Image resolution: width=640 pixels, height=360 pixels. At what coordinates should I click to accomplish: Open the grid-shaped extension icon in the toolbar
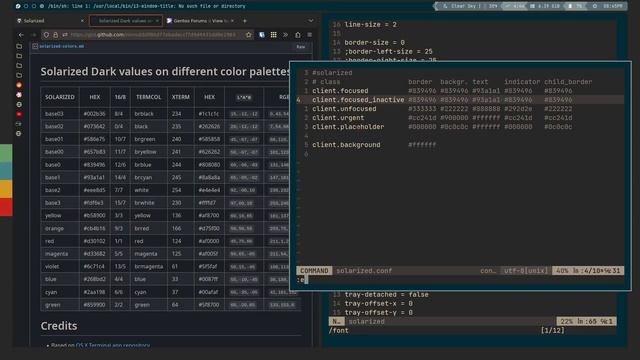273,35
